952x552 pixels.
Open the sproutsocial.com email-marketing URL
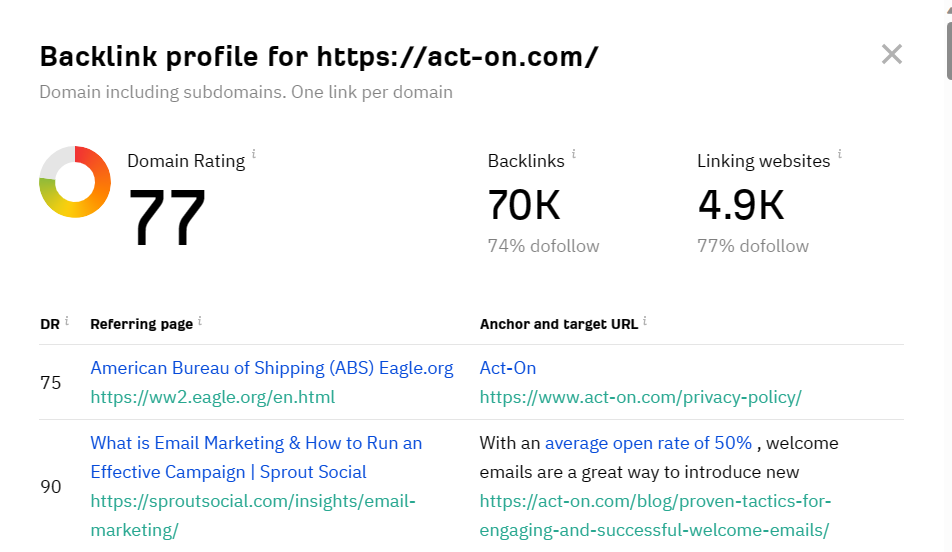[x=253, y=516]
